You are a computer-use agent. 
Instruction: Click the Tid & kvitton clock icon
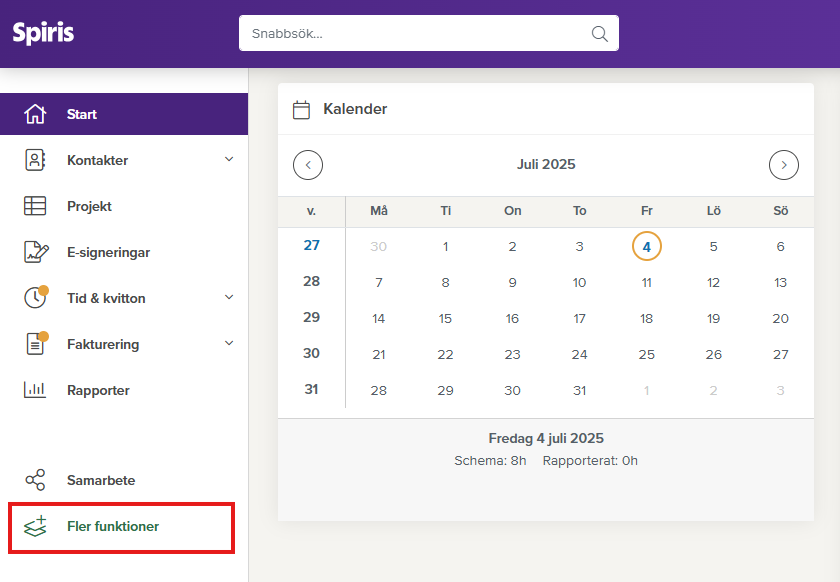[35, 298]
